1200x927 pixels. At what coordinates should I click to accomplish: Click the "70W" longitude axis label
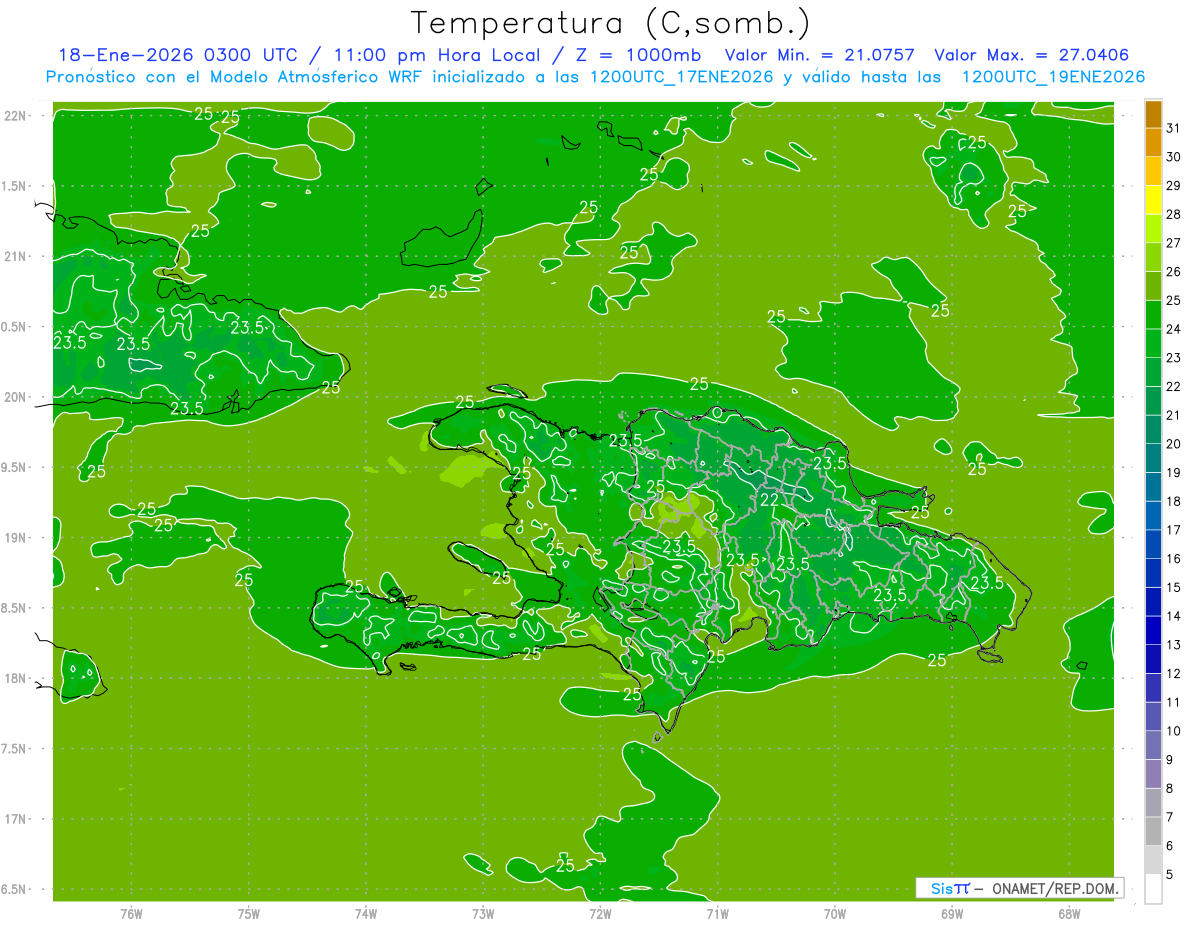835,914
